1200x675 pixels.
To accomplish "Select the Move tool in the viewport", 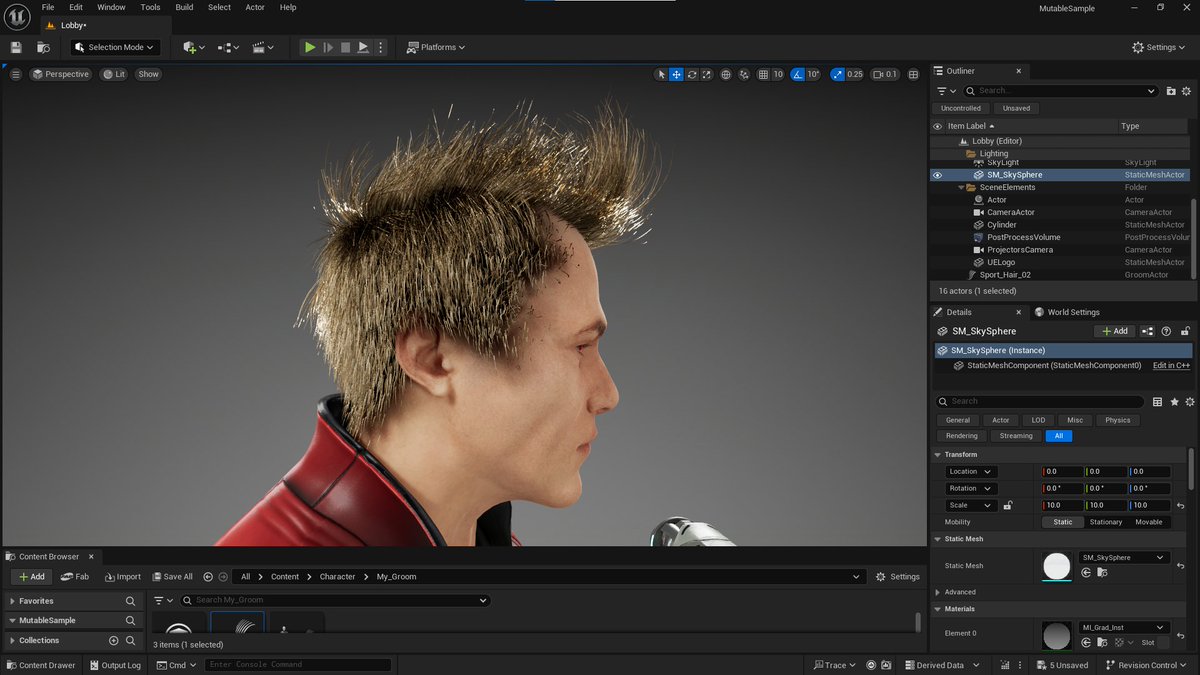I will (x=676, y=74).
